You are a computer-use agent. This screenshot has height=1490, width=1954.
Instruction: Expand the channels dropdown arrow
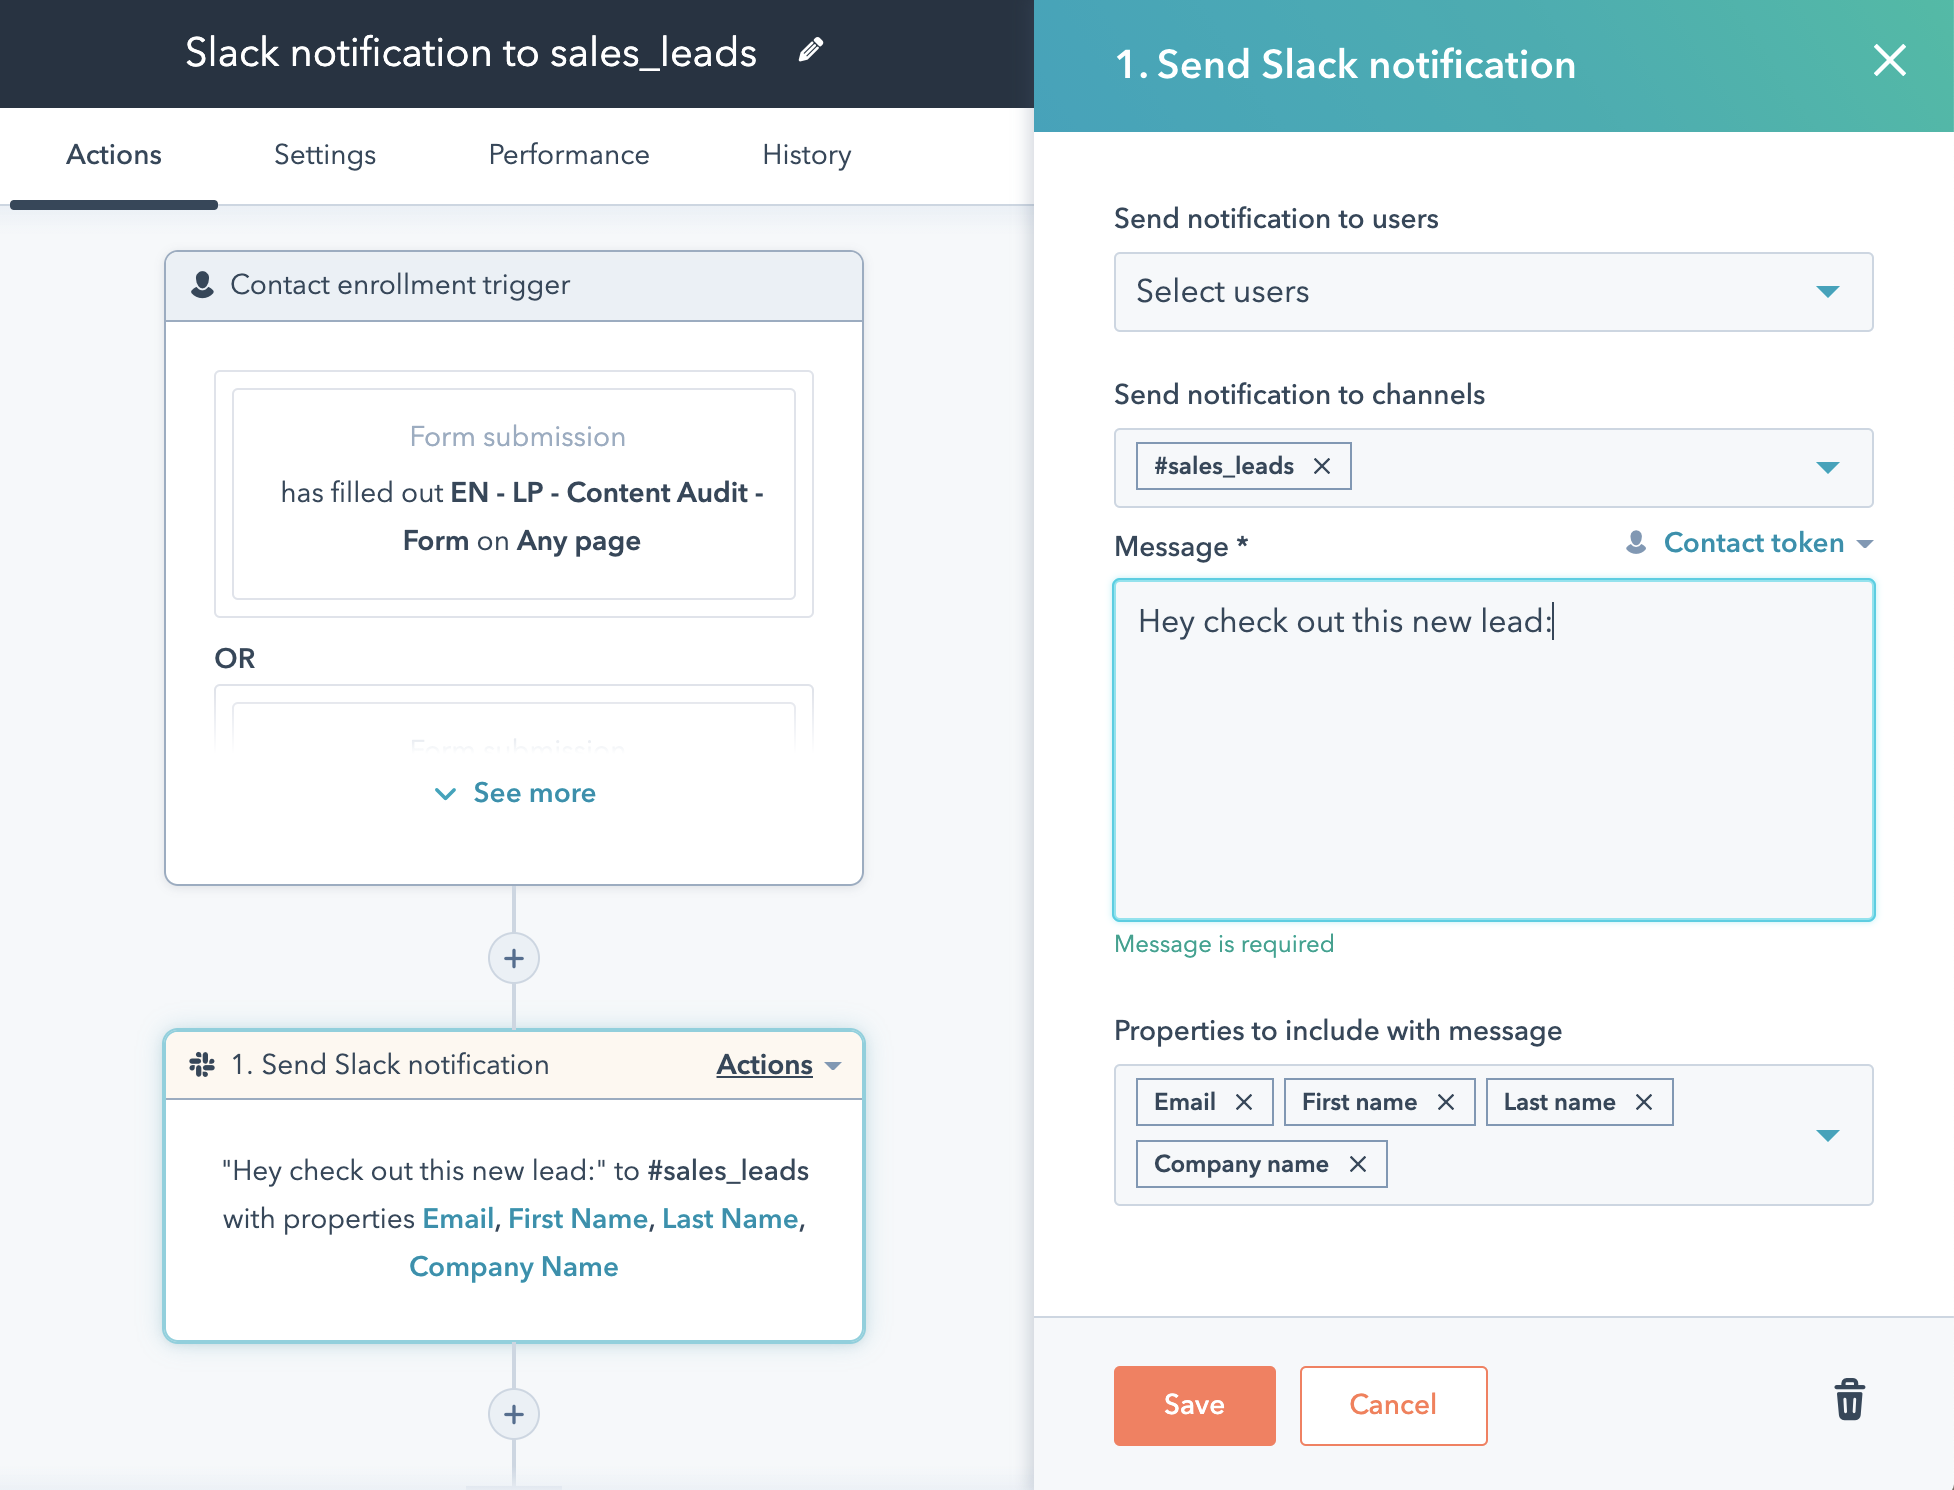[1829, 467]
